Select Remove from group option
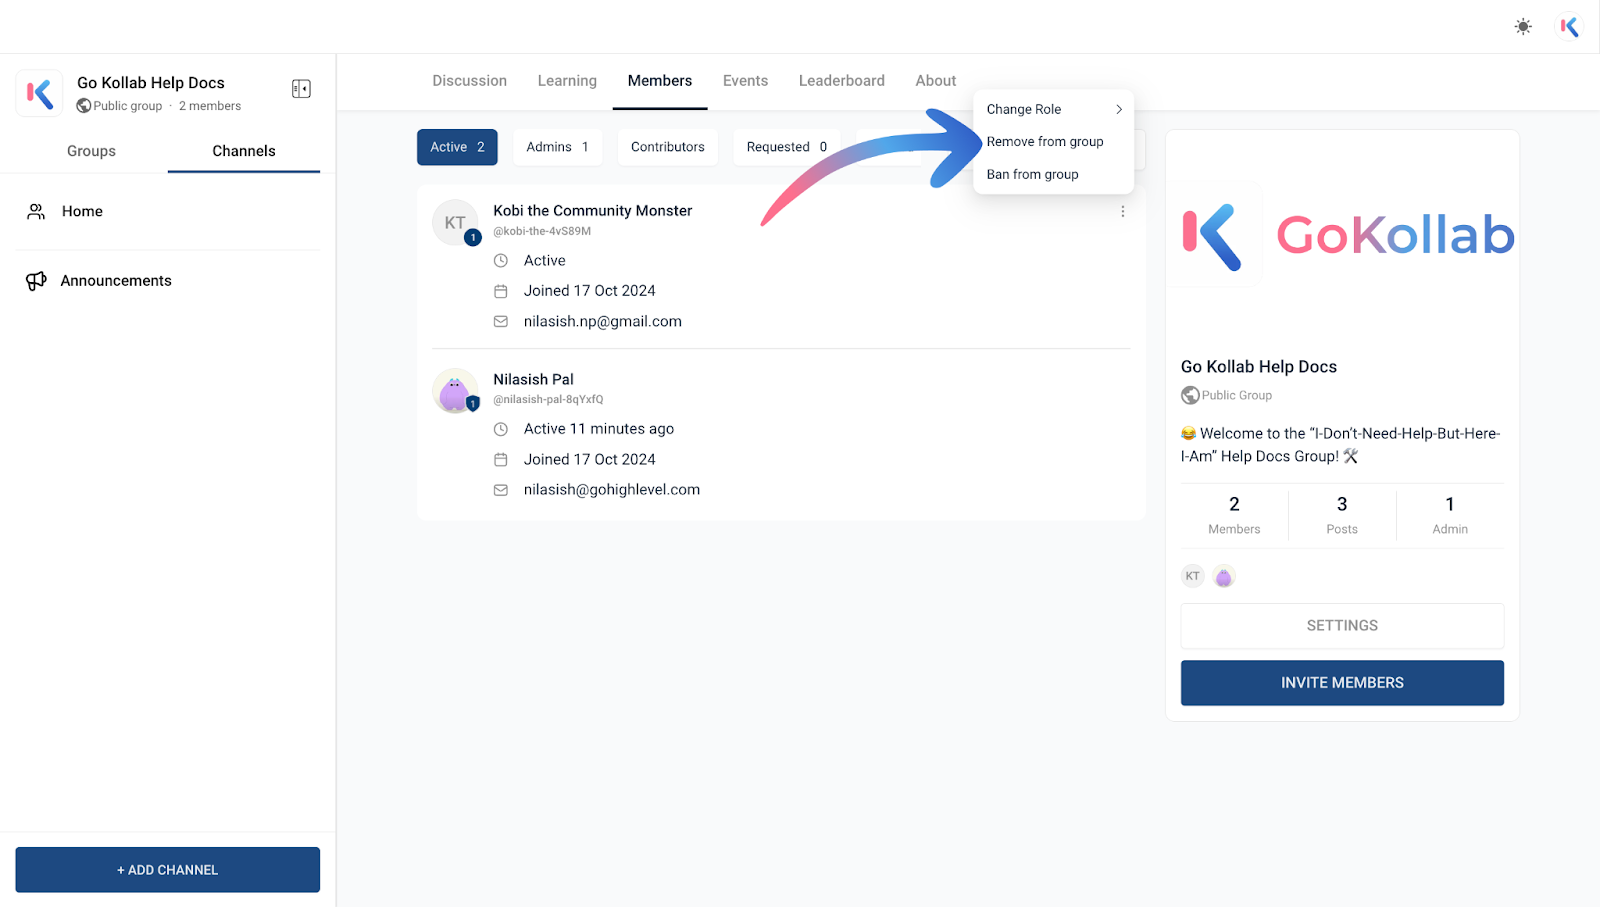1600x907 pixels. point(1045,142)
